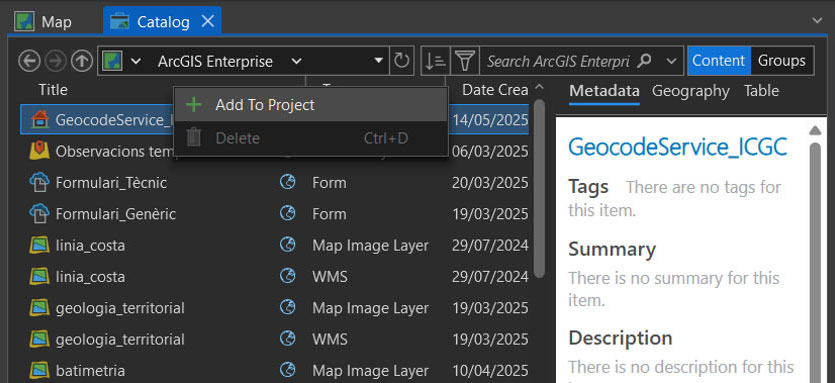Open the Metadata tab
Image resolution: width=835 pixels, height=383 pixels.
[604, 91]
